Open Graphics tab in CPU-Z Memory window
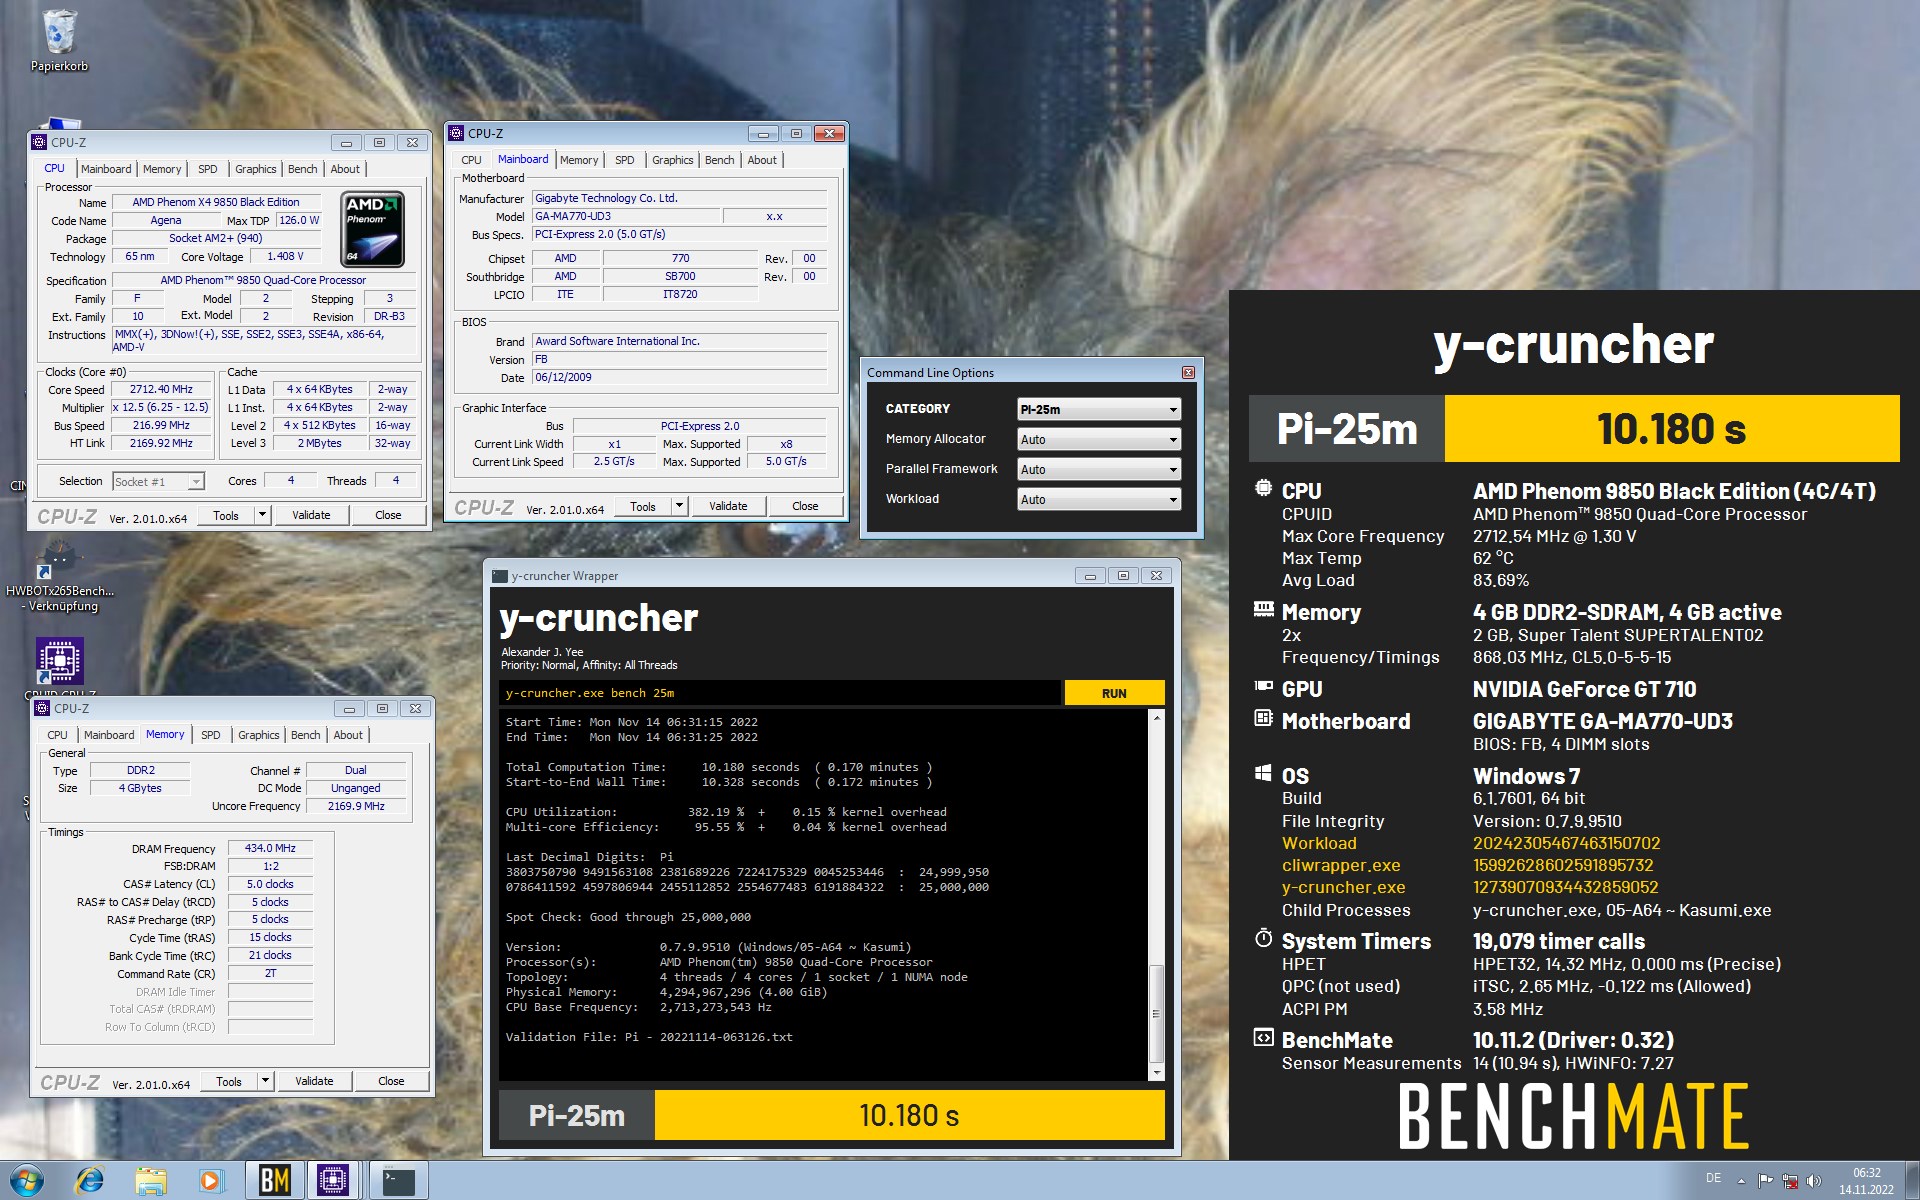 [x=259, y=735]
